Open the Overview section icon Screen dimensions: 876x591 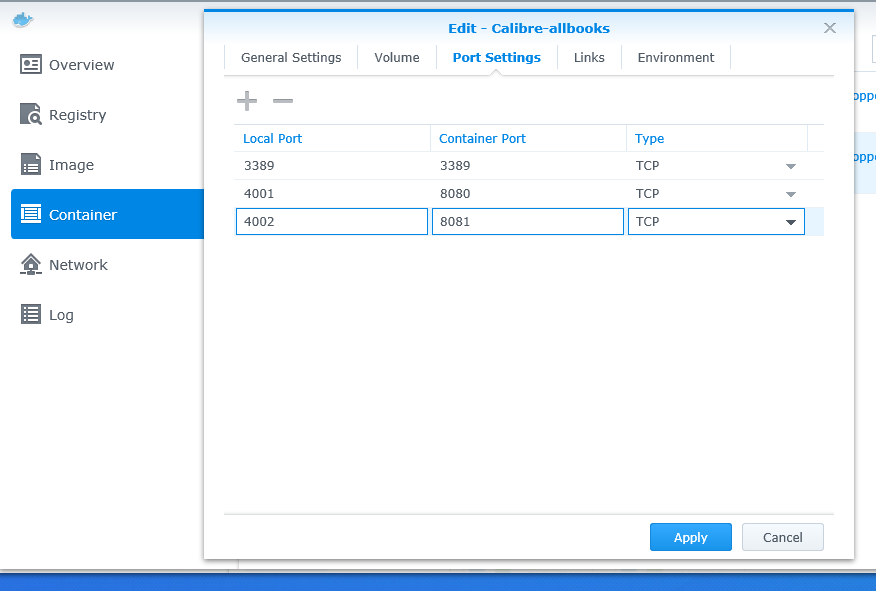coord(31,65)
